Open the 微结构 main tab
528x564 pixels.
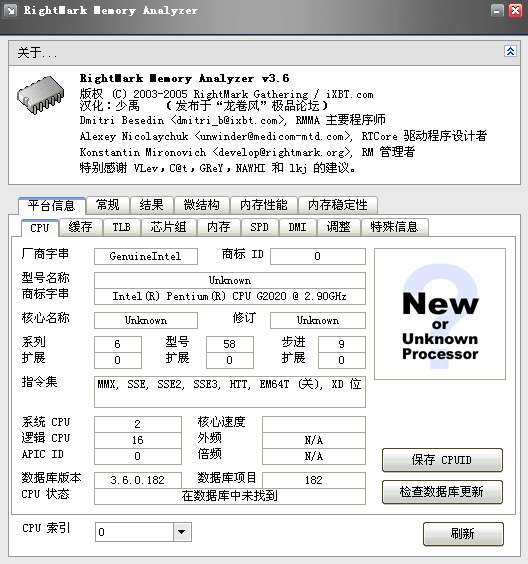point(201,205)
